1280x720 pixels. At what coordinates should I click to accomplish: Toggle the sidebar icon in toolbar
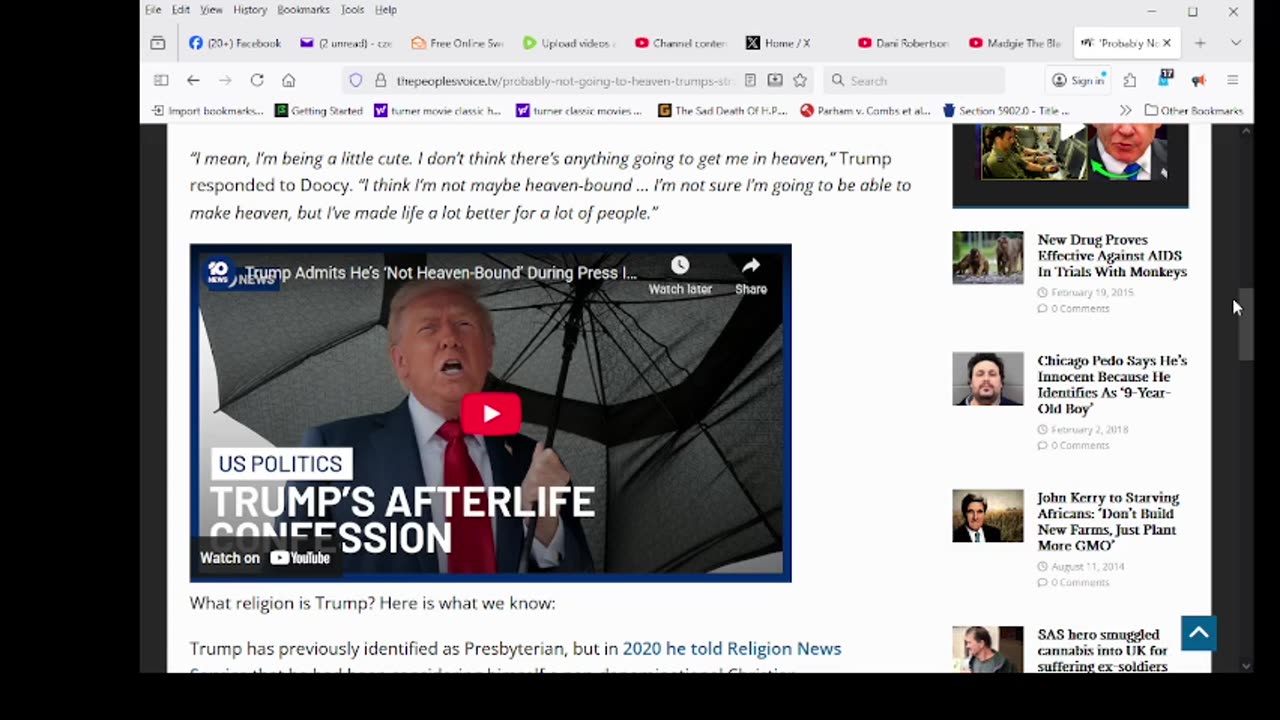(161, 80)
